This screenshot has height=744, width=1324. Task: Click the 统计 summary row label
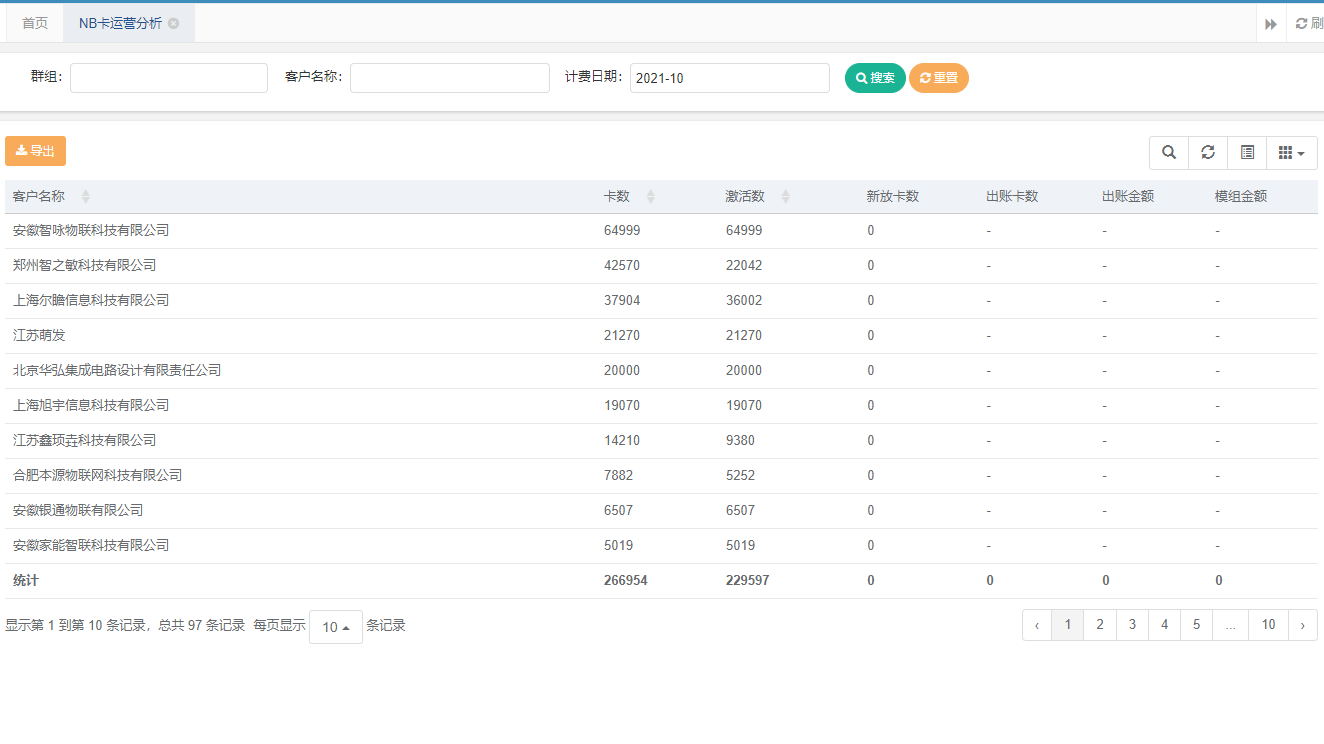coord(26,581)
